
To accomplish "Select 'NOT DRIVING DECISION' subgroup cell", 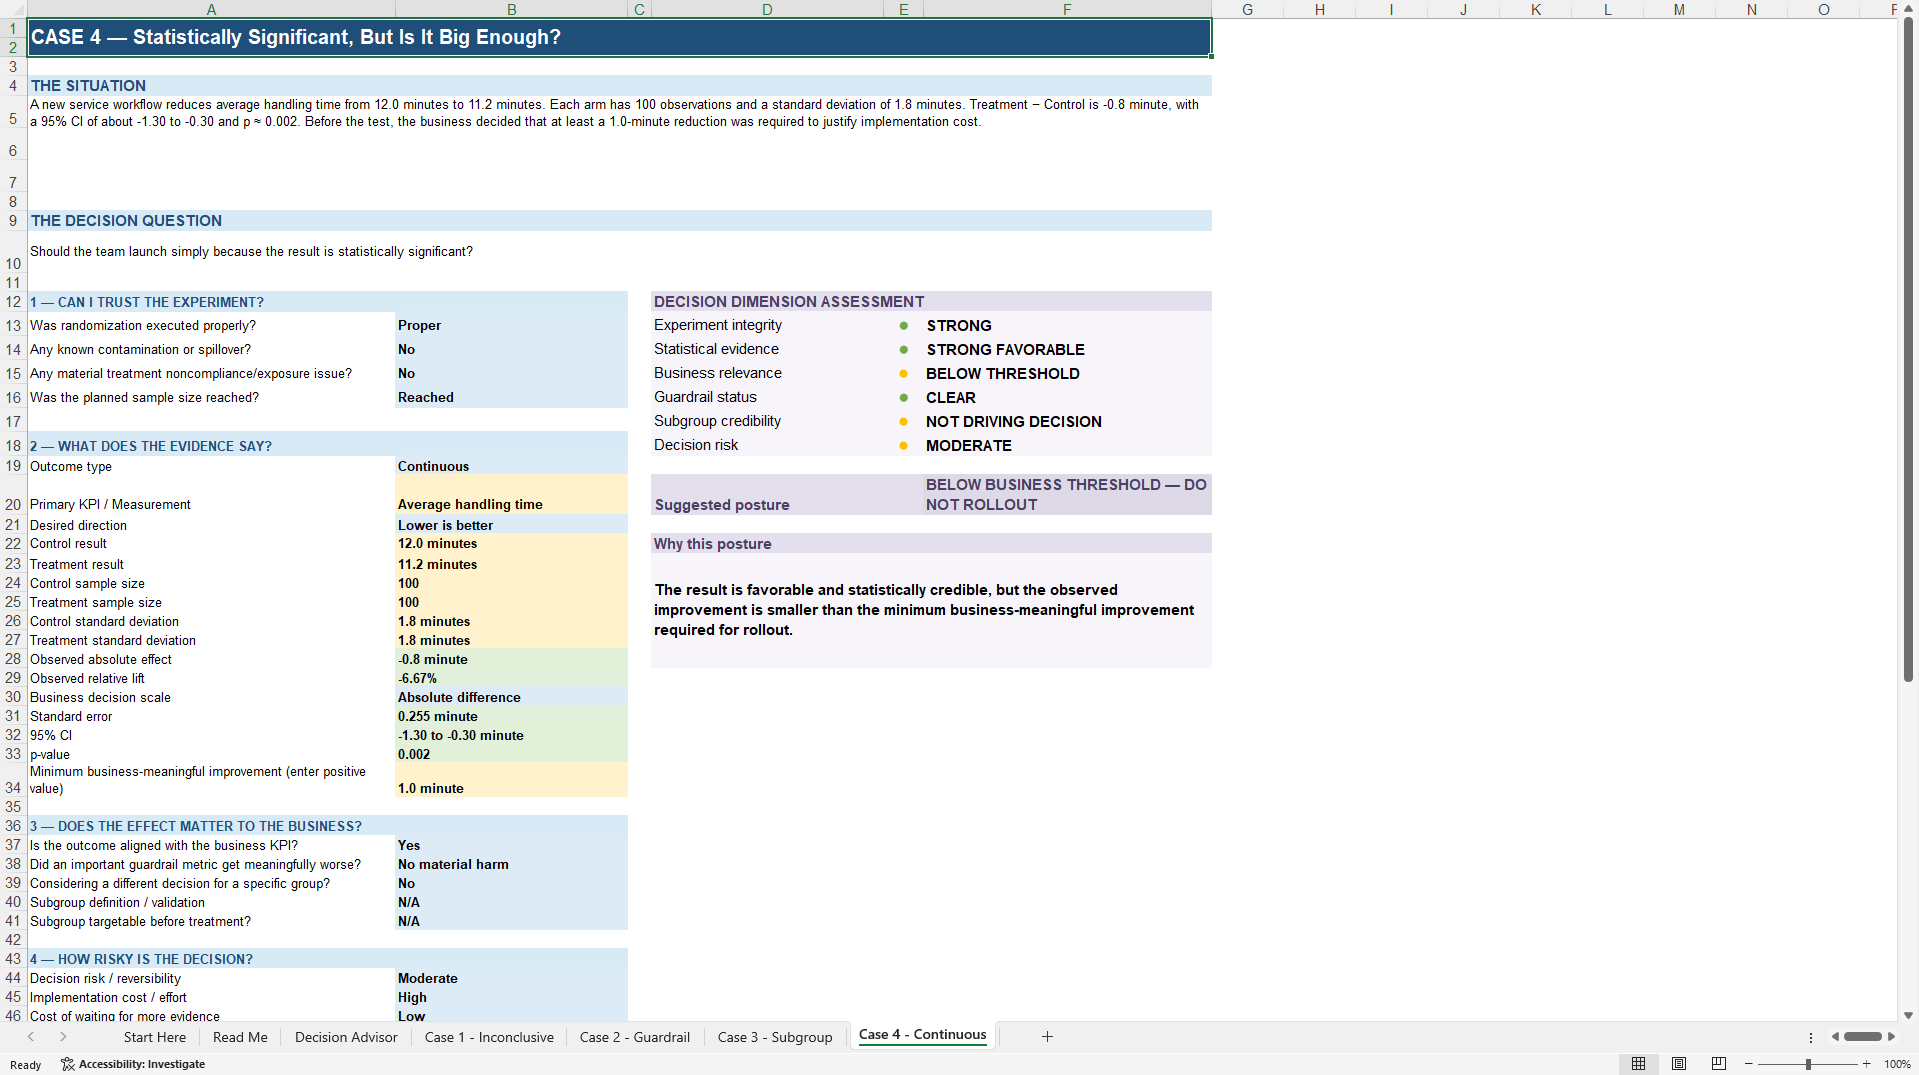I will [x=1067, y=422].
